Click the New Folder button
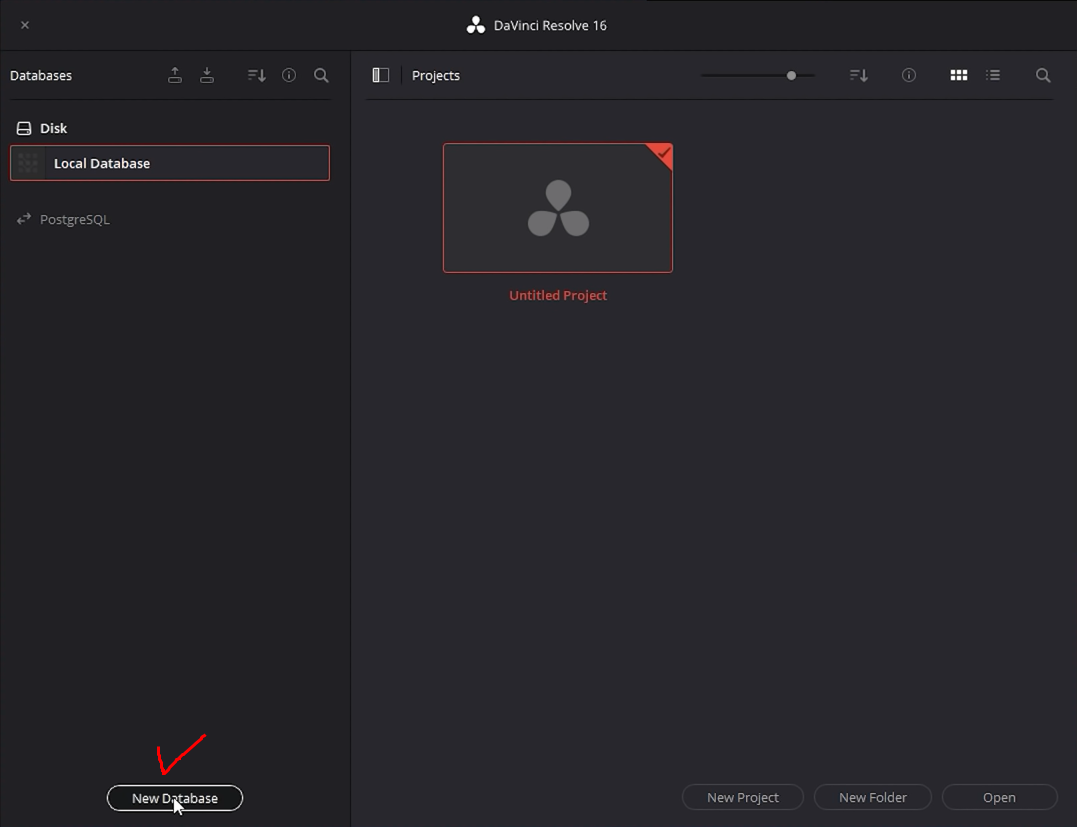Screen dimensions: 1077x827 [x=872, y=797]
